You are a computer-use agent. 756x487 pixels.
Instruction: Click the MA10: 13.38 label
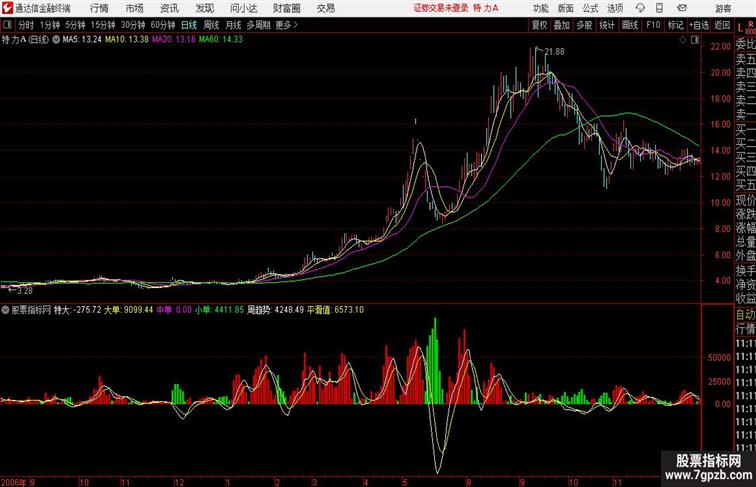pos(127,40)
